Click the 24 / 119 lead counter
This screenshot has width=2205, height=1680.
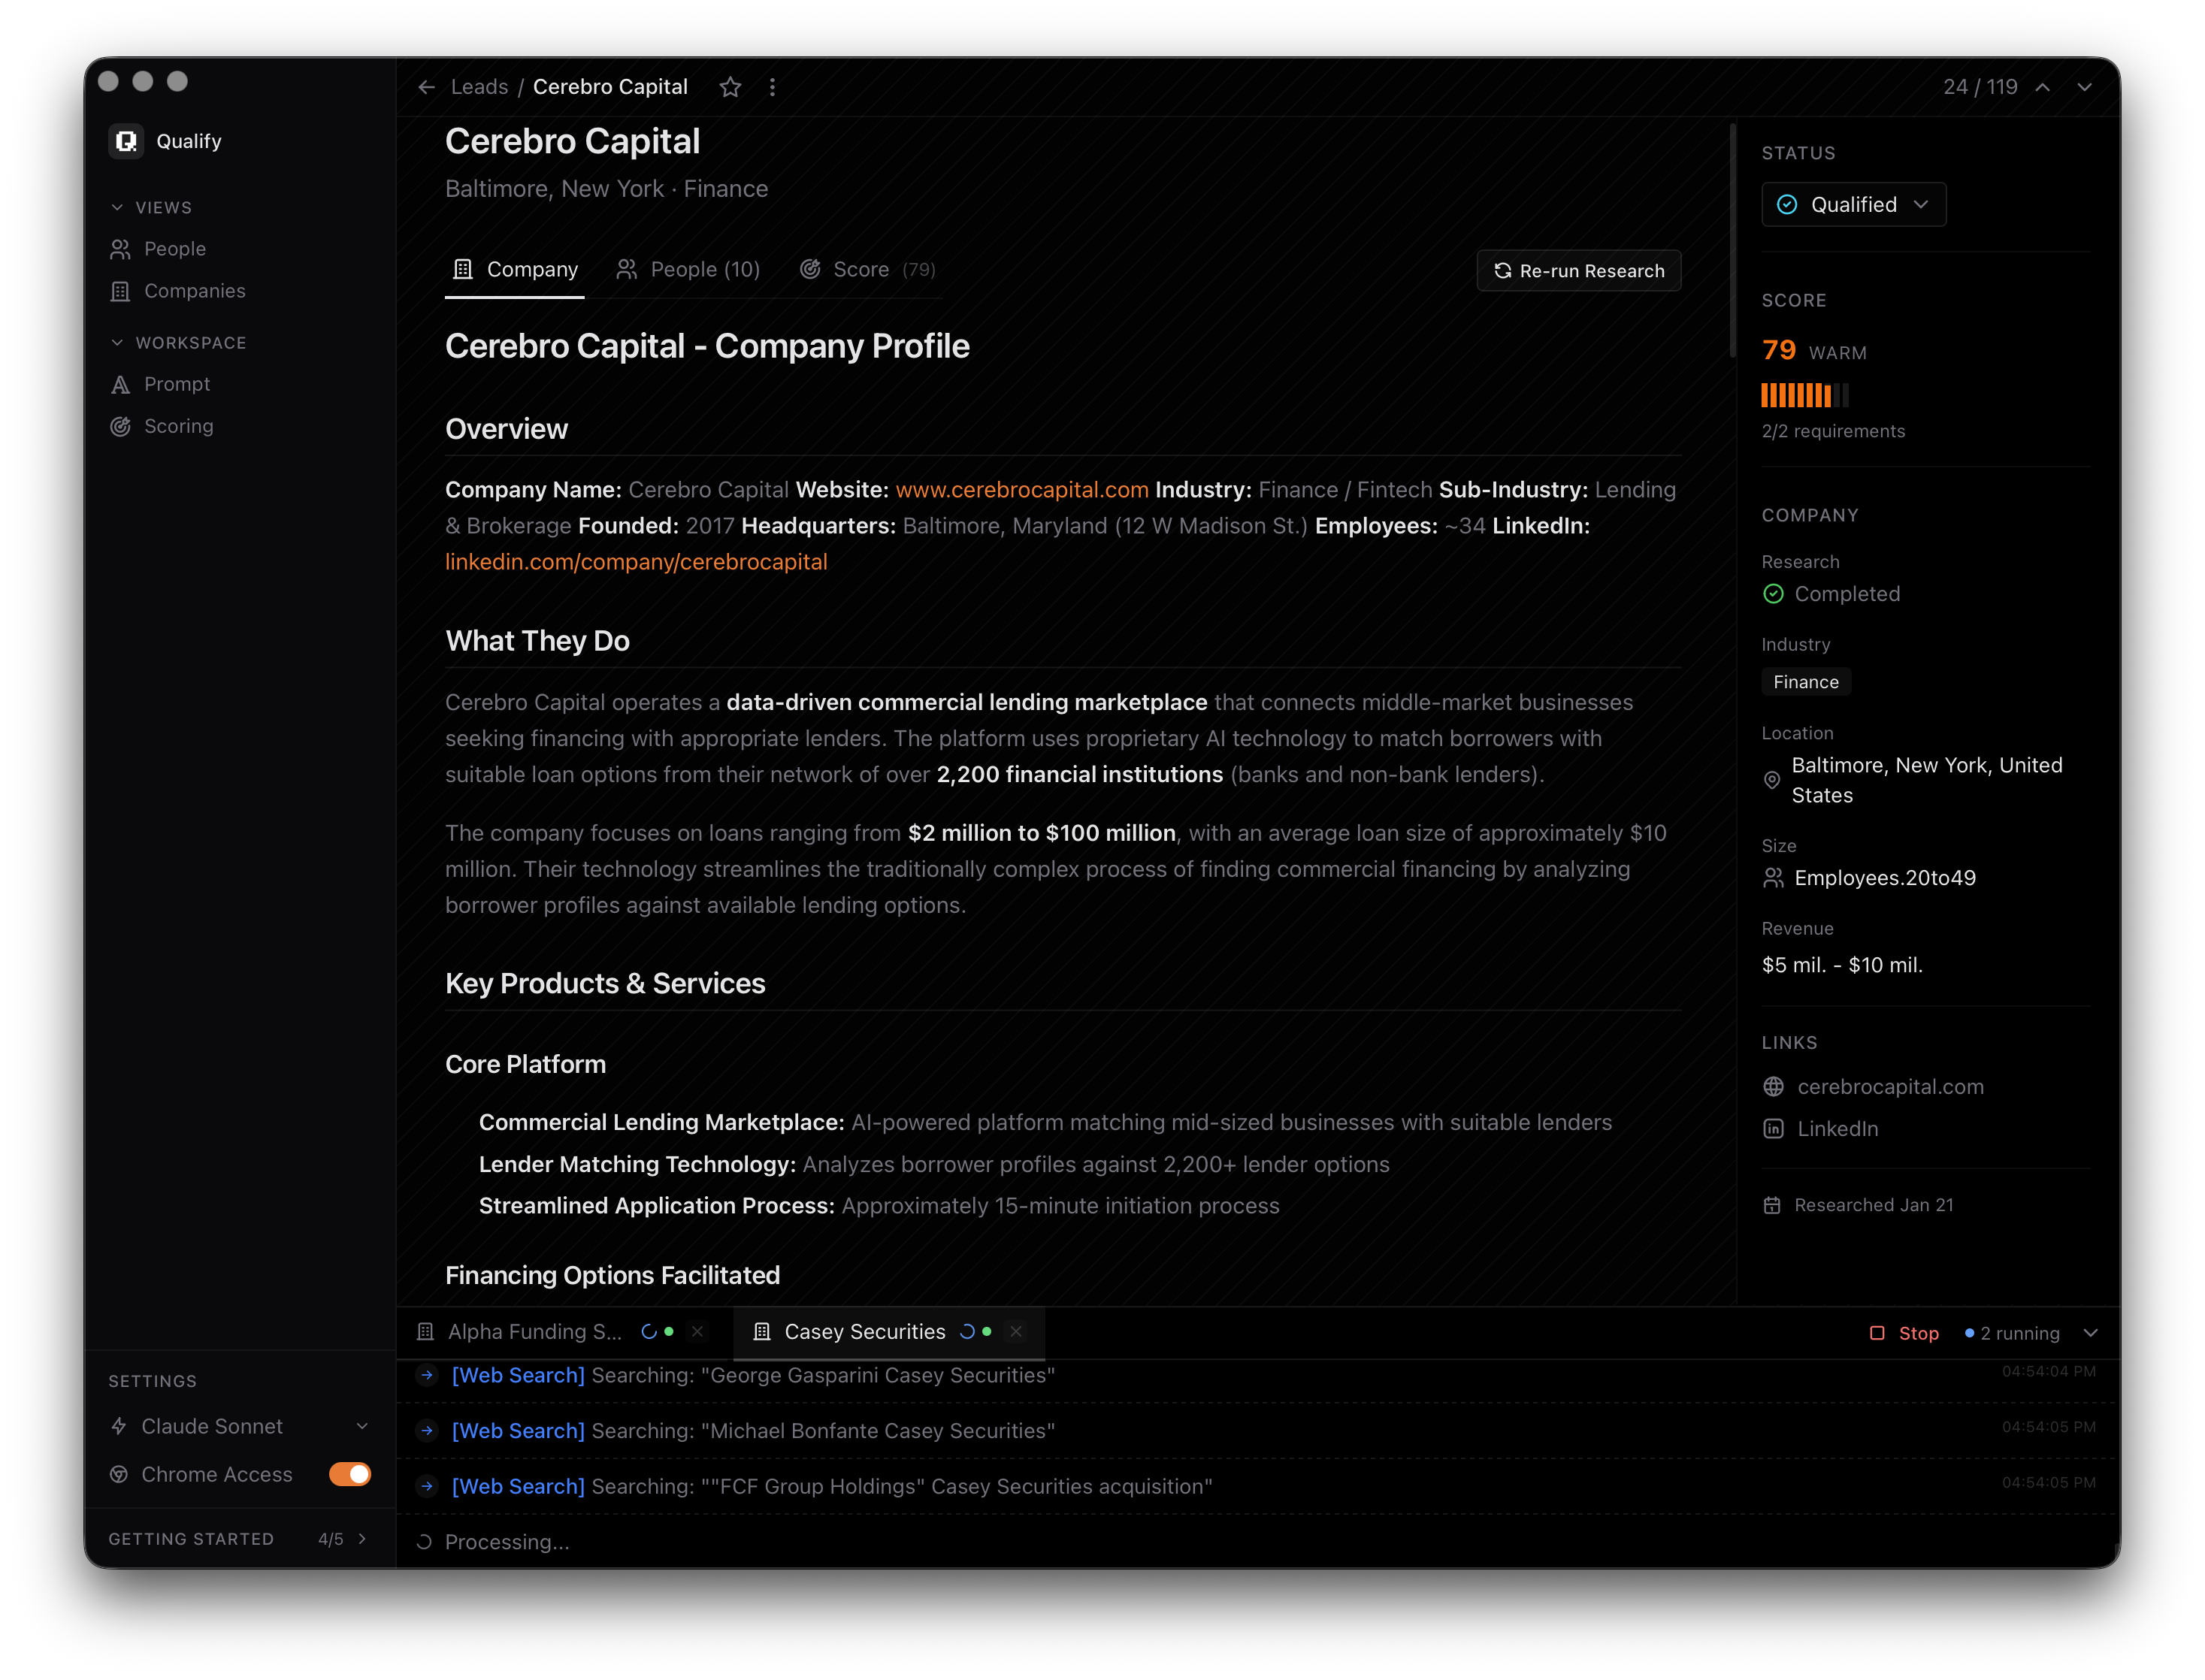coord(1980,87)
